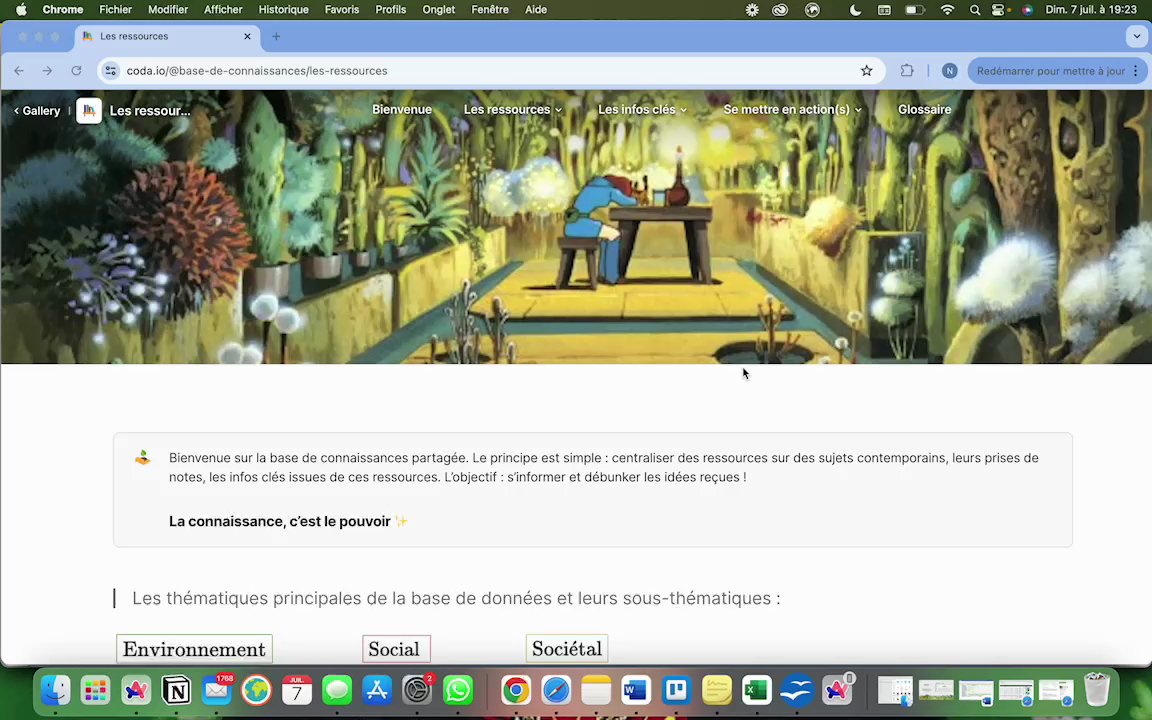Click Redémarrer pour mettre à jour button
Screen dimensions: 1152x720
point(1051,71)
